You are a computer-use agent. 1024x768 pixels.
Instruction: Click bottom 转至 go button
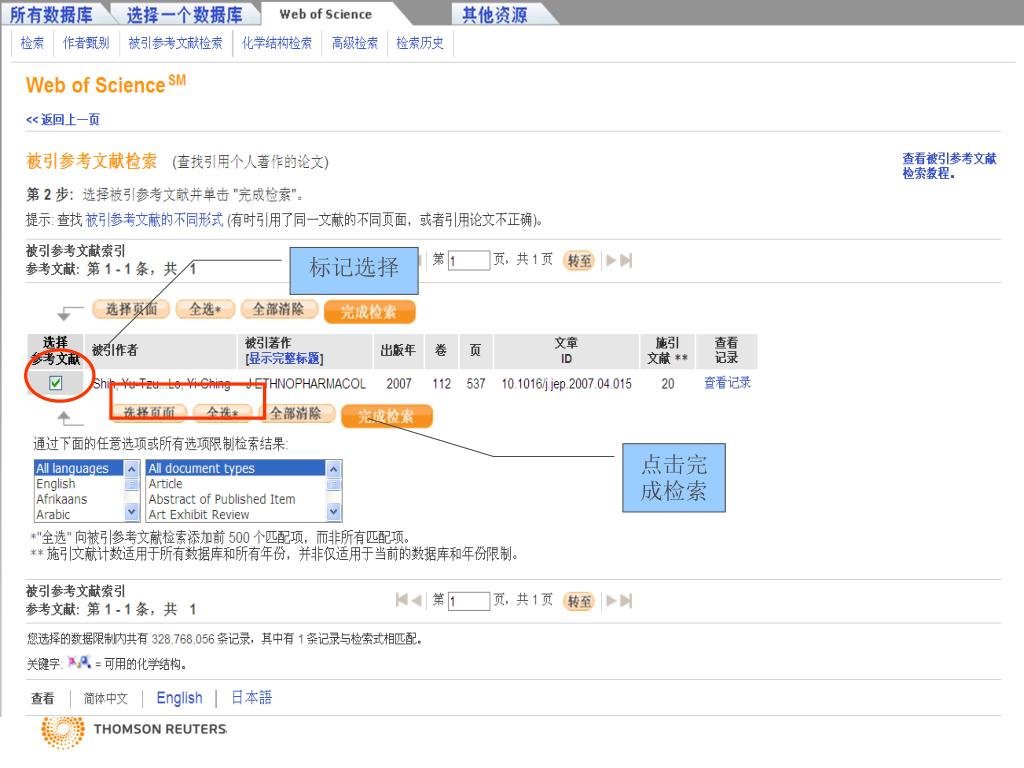579,601
